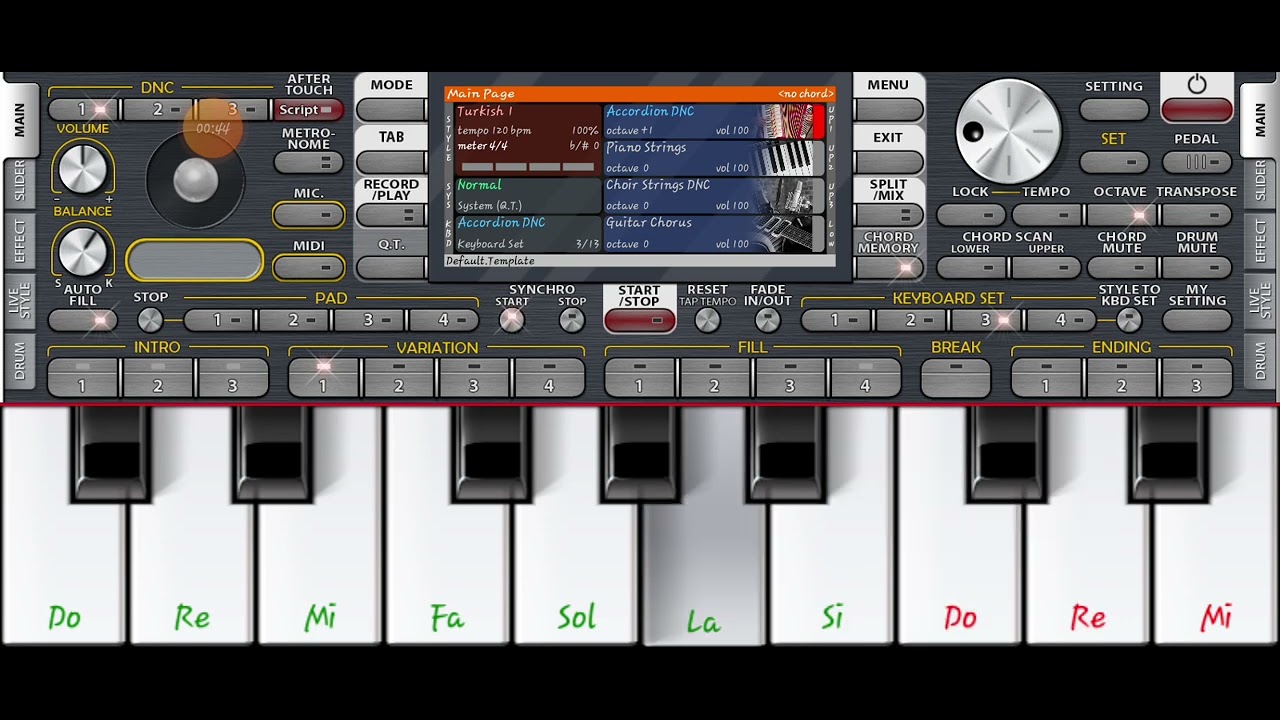Viewport: 1280px width, 720px height.
Task: Toggle the Mic. button
Action: coord(308,215)
